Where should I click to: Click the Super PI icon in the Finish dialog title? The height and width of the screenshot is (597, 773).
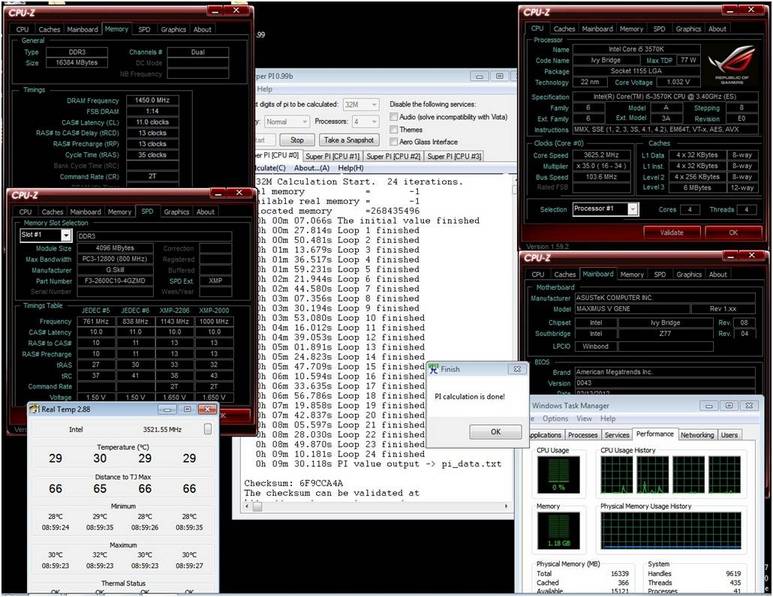tap(433, 369)
